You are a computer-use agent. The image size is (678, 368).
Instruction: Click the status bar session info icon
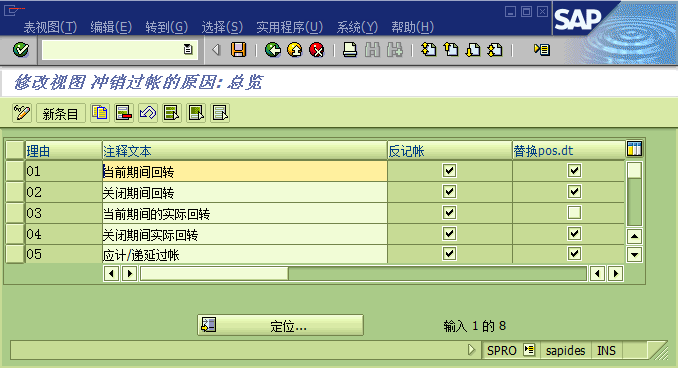point(529,350)
